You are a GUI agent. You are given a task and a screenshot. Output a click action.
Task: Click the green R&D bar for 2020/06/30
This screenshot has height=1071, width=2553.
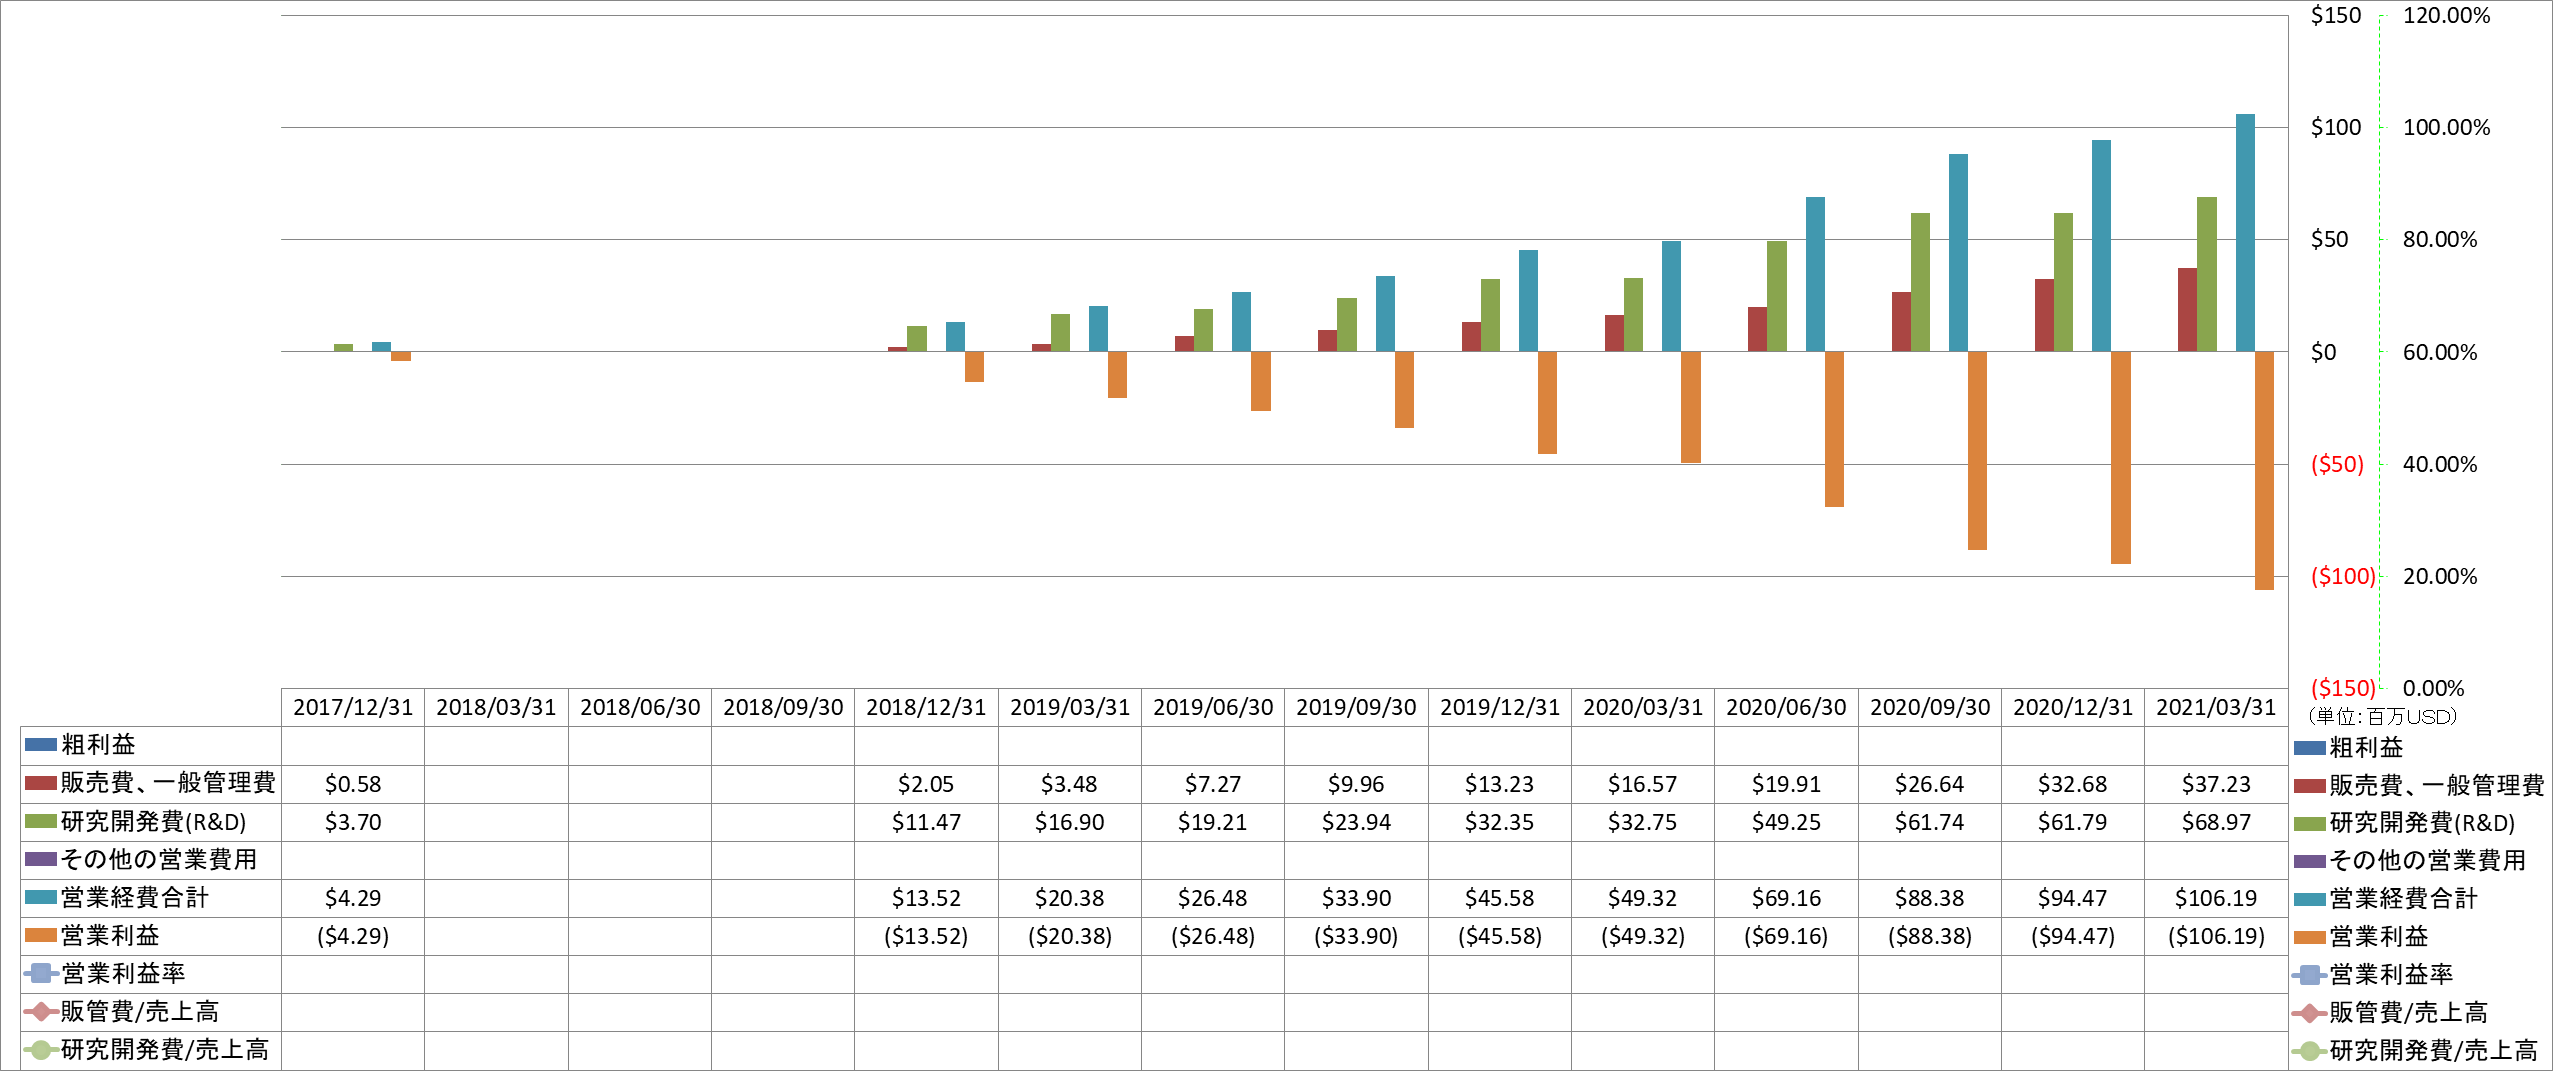[x=1777, y=297]
